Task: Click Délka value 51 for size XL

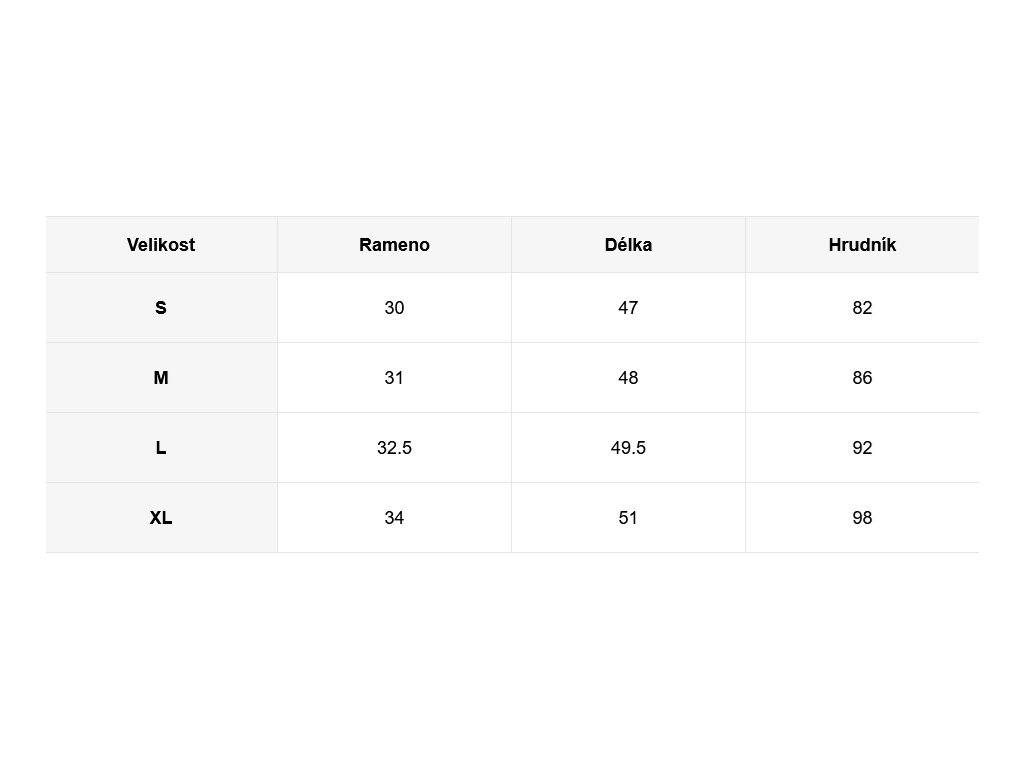Action: coord(628,518)
